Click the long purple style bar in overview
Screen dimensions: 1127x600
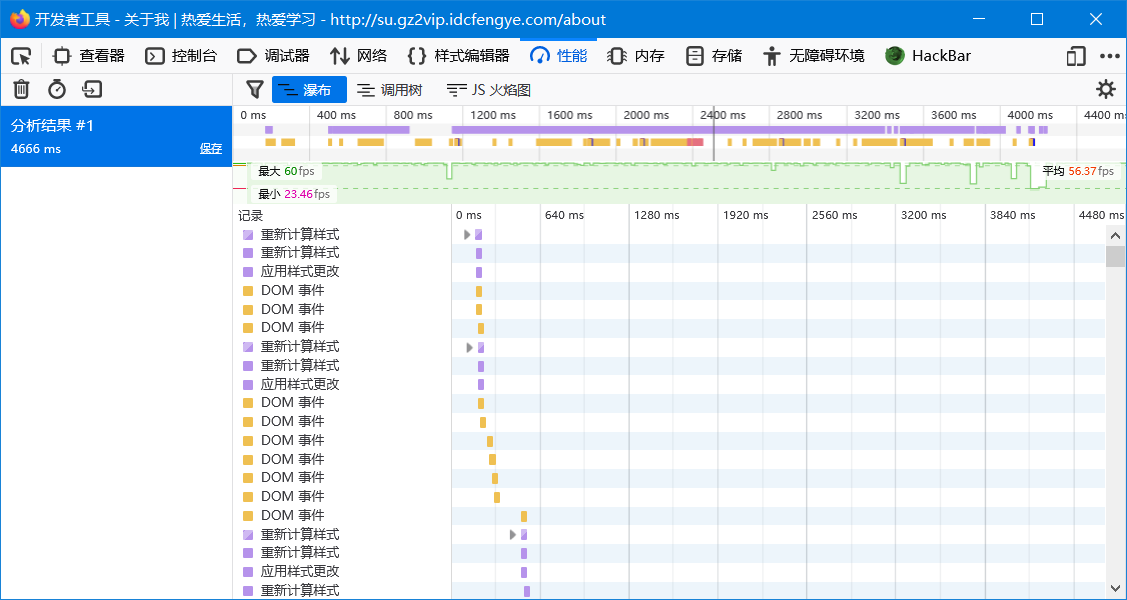click(x=668, y=130)
